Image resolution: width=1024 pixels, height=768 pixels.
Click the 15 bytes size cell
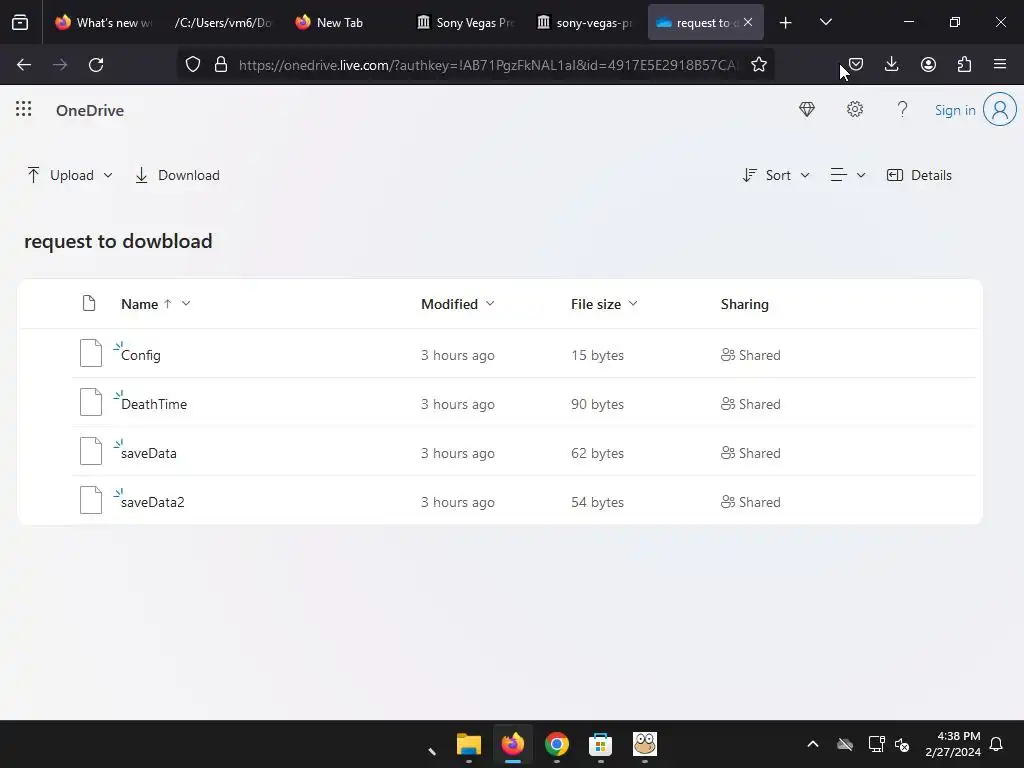tap(598, 355)
